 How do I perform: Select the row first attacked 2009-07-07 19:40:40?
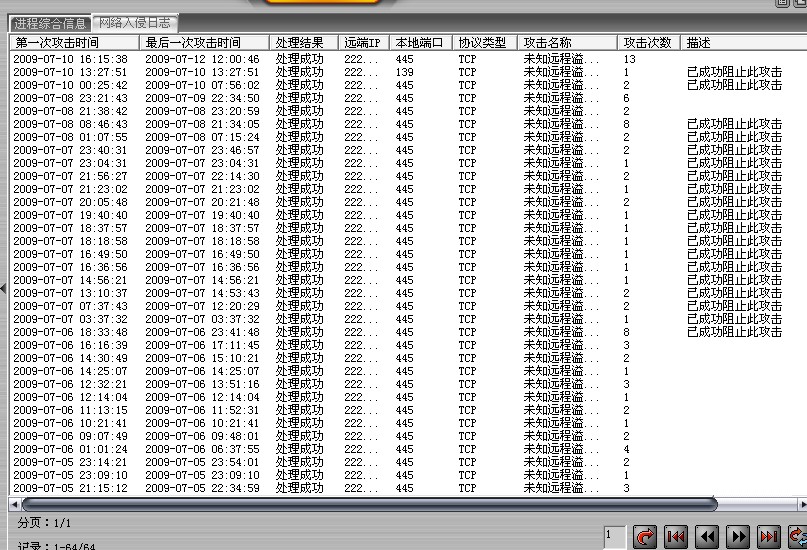408,215
